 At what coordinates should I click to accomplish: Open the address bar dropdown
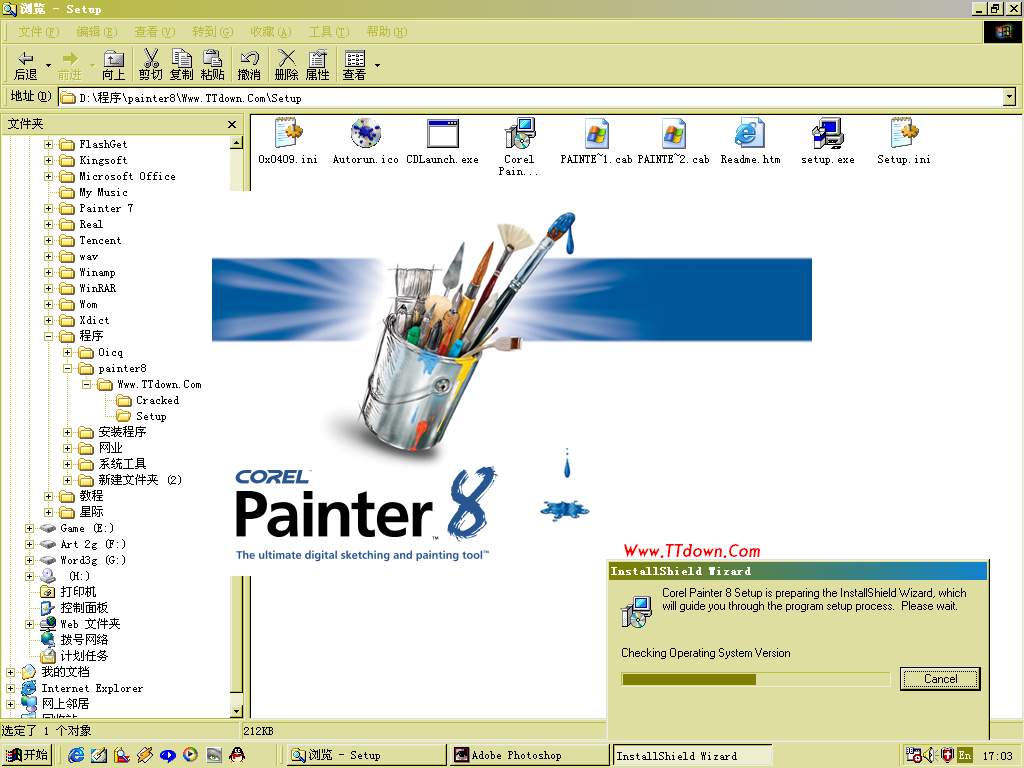tap(1009, 97)
